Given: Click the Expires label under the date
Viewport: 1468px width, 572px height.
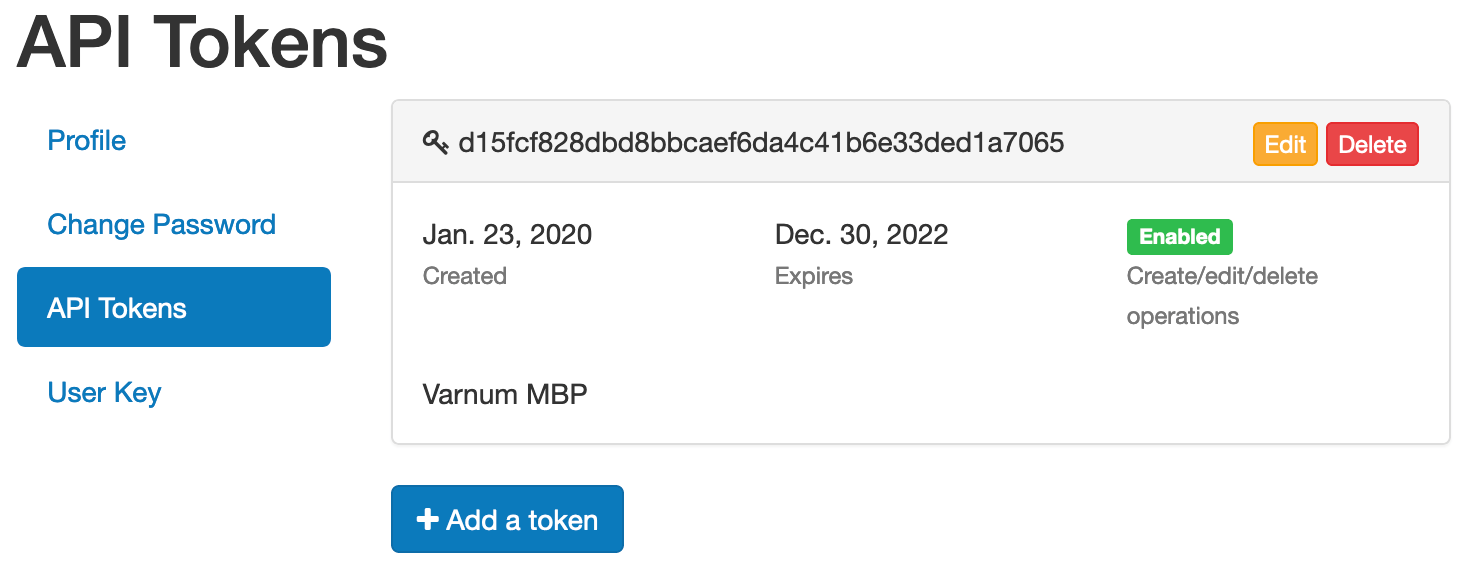Looking at the screenshot, I should [x=813, y=276].
